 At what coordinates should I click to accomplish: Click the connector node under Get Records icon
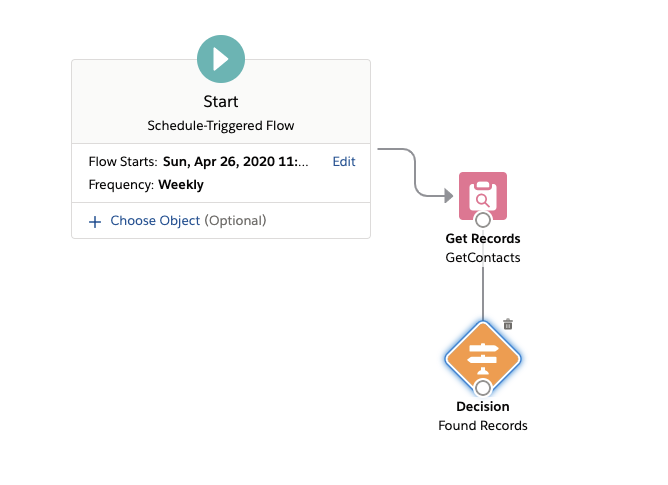483,220
